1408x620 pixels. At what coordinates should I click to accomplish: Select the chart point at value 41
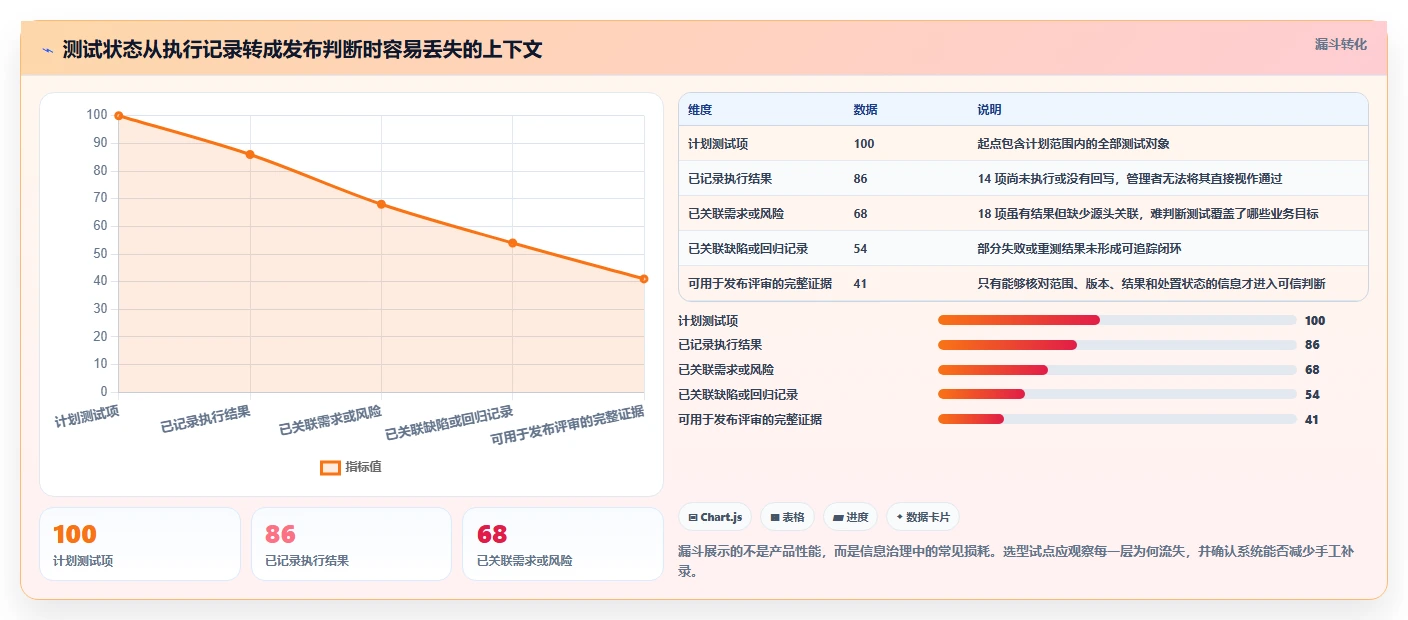[x=643, y=279]
